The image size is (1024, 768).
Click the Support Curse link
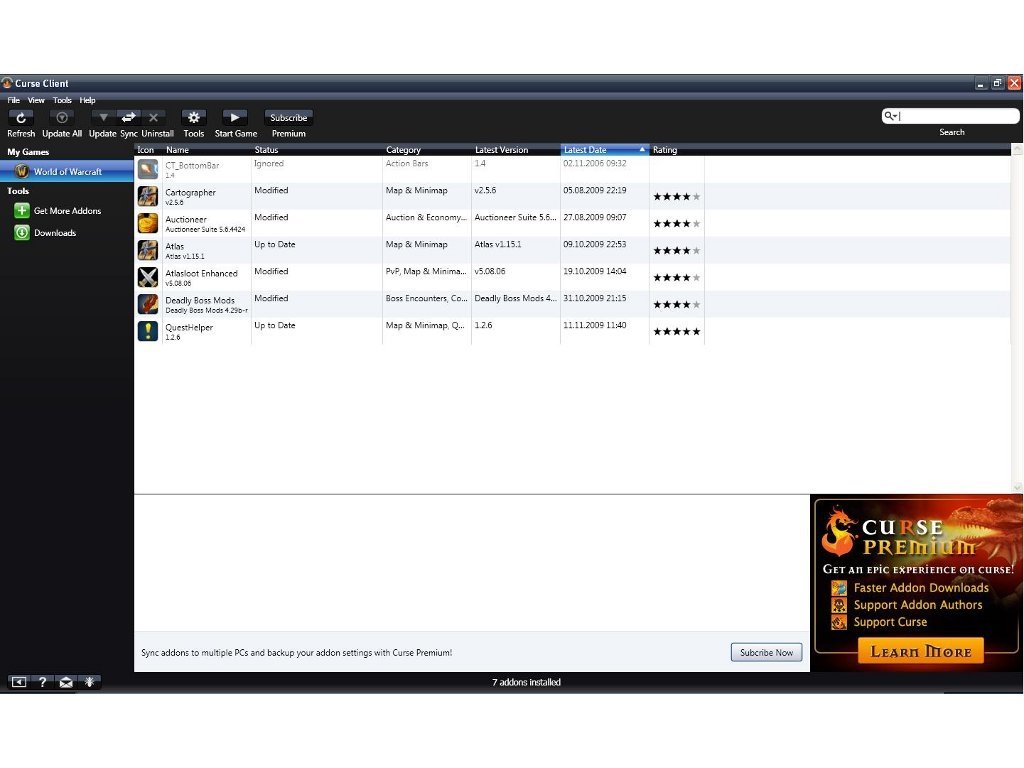(x=890, y=622)
